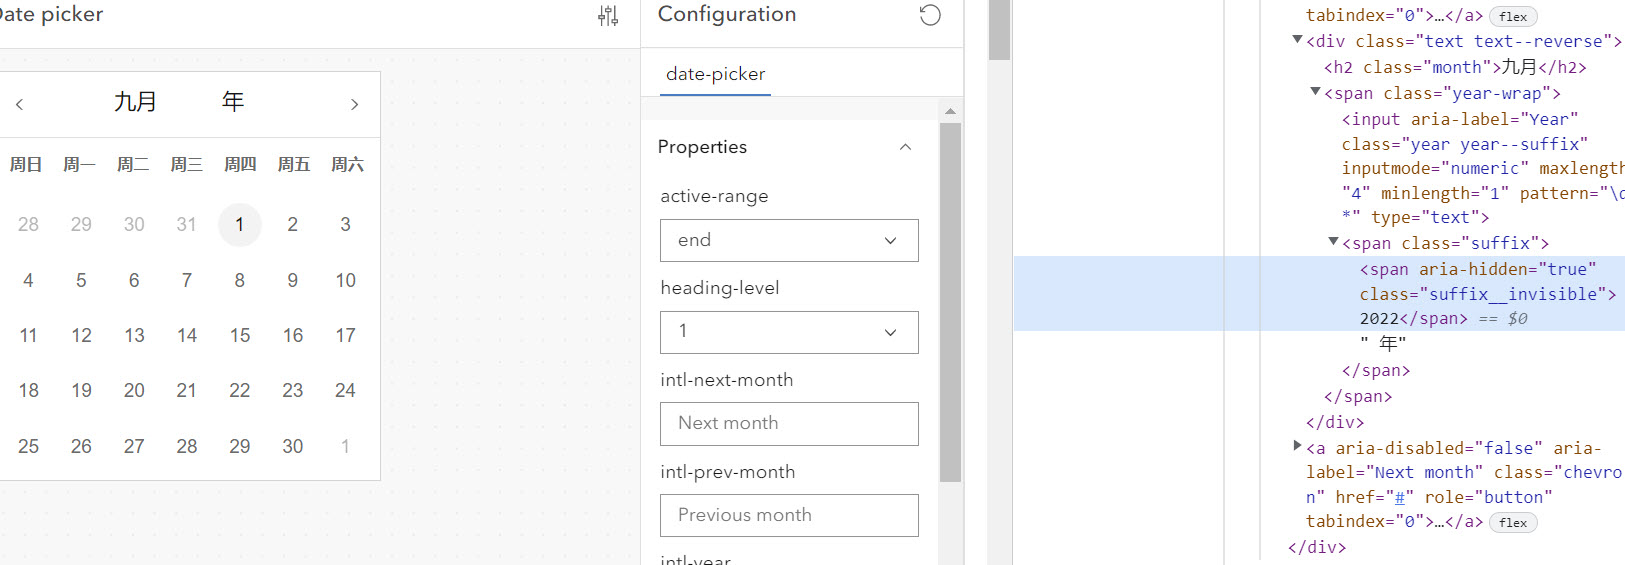Click the reset configuration icon

[930, 15]
